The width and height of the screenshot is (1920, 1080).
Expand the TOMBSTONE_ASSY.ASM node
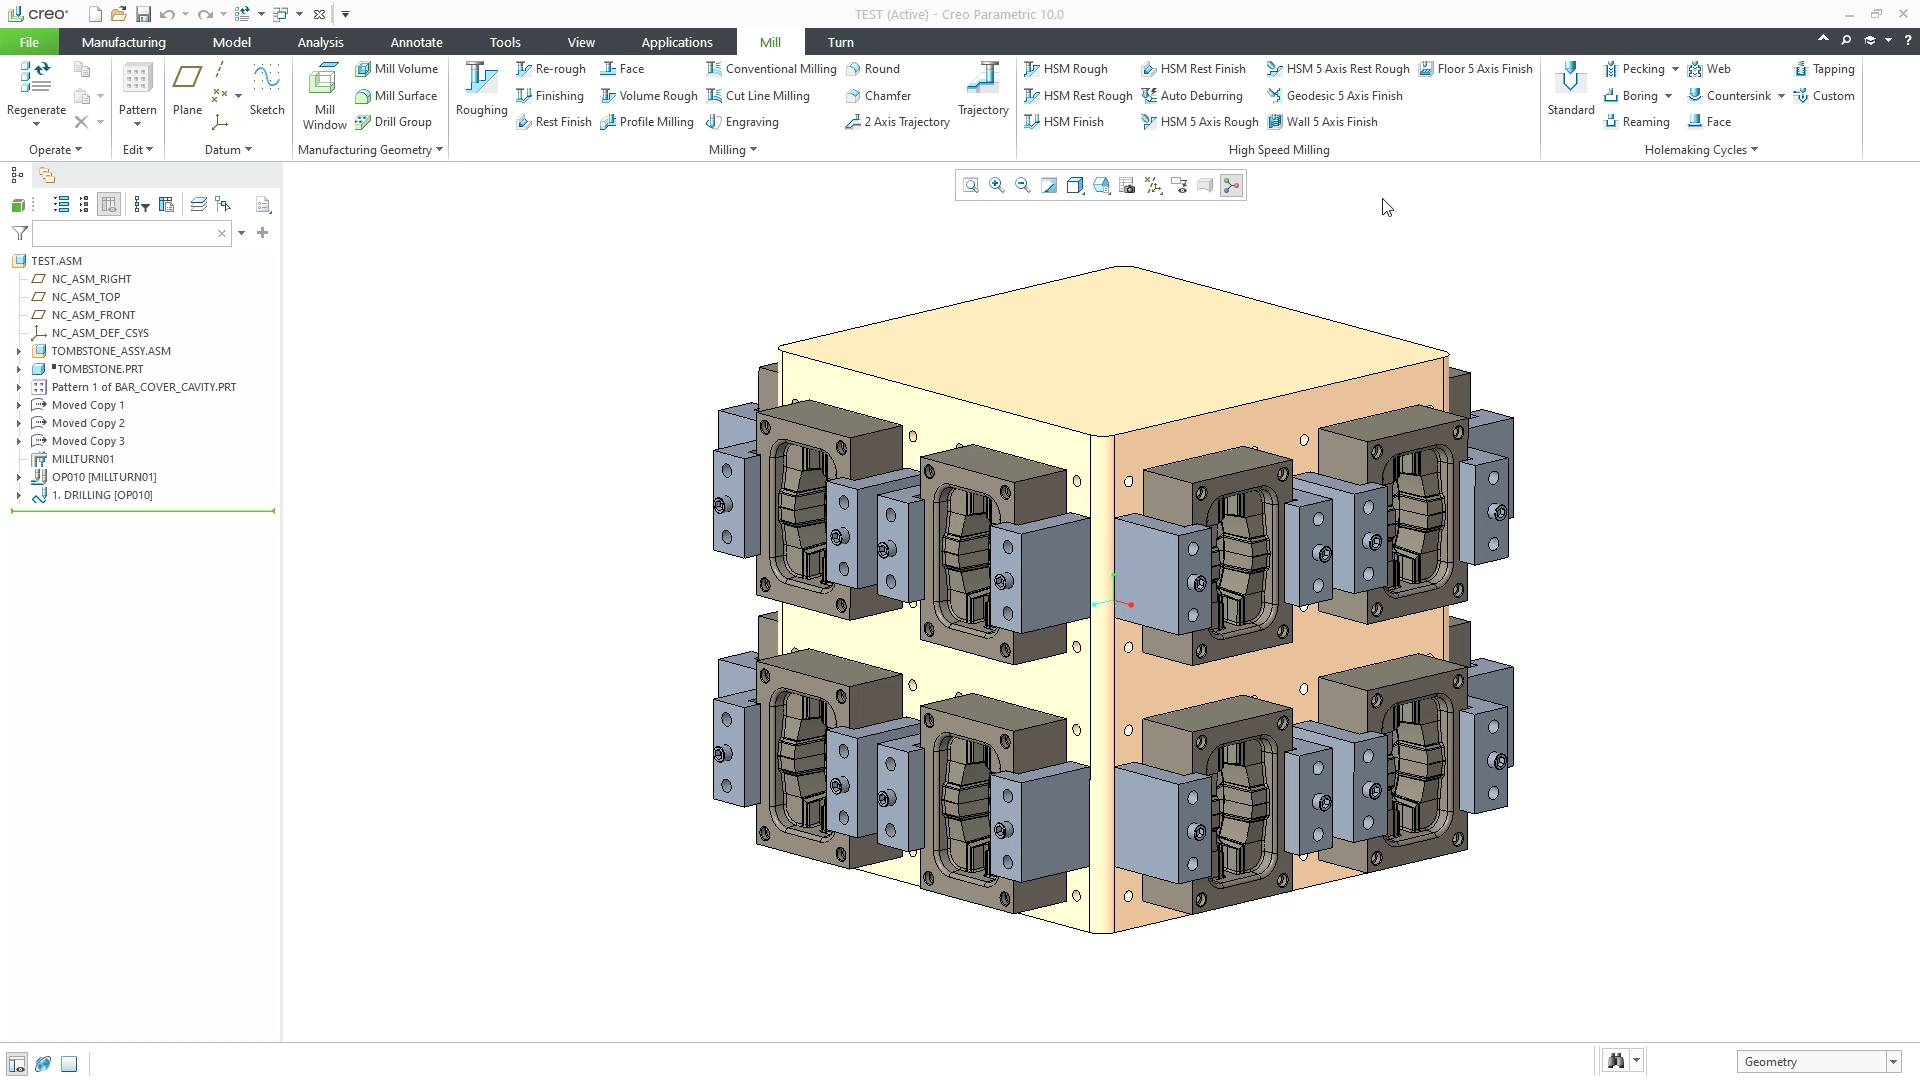click(18, 351)
